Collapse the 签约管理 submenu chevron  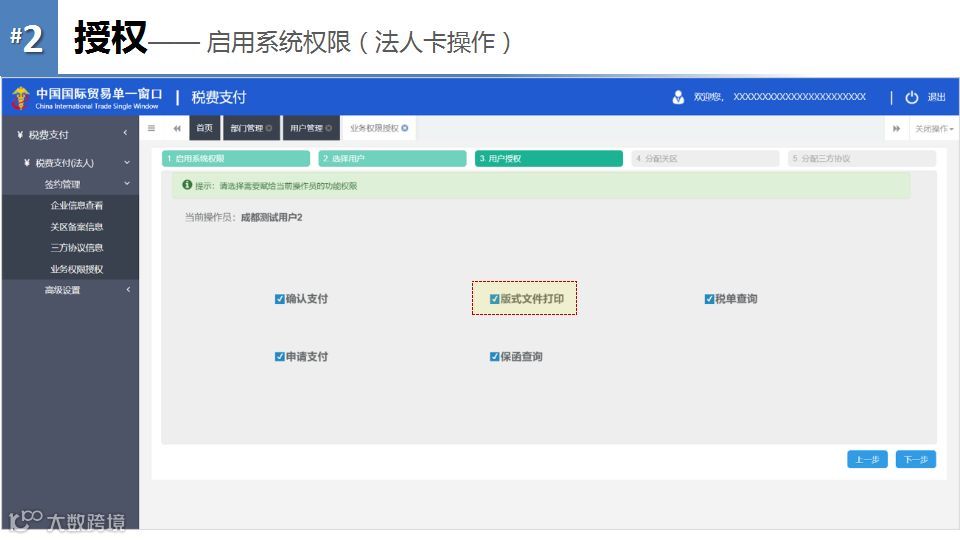click(x=127, y=183)
